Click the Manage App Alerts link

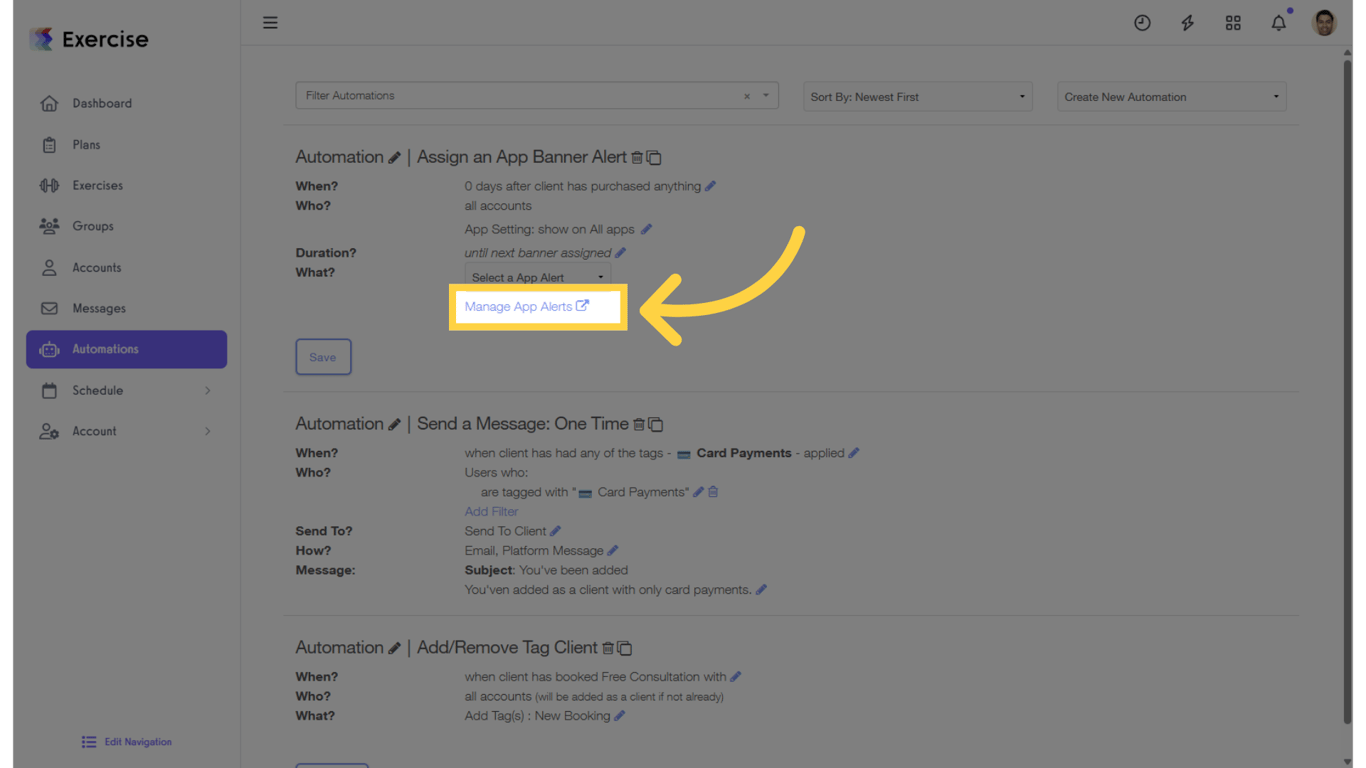[527, 307]
